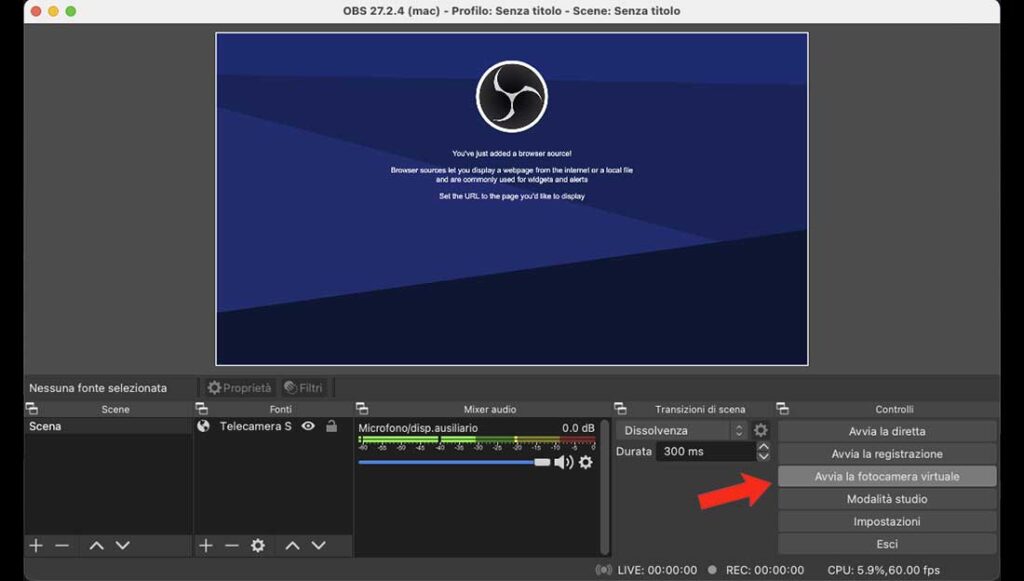Click Avvia la fotocamera virtuale button
This screenshot has width=1024, height=581.
(x=887, y=477)
